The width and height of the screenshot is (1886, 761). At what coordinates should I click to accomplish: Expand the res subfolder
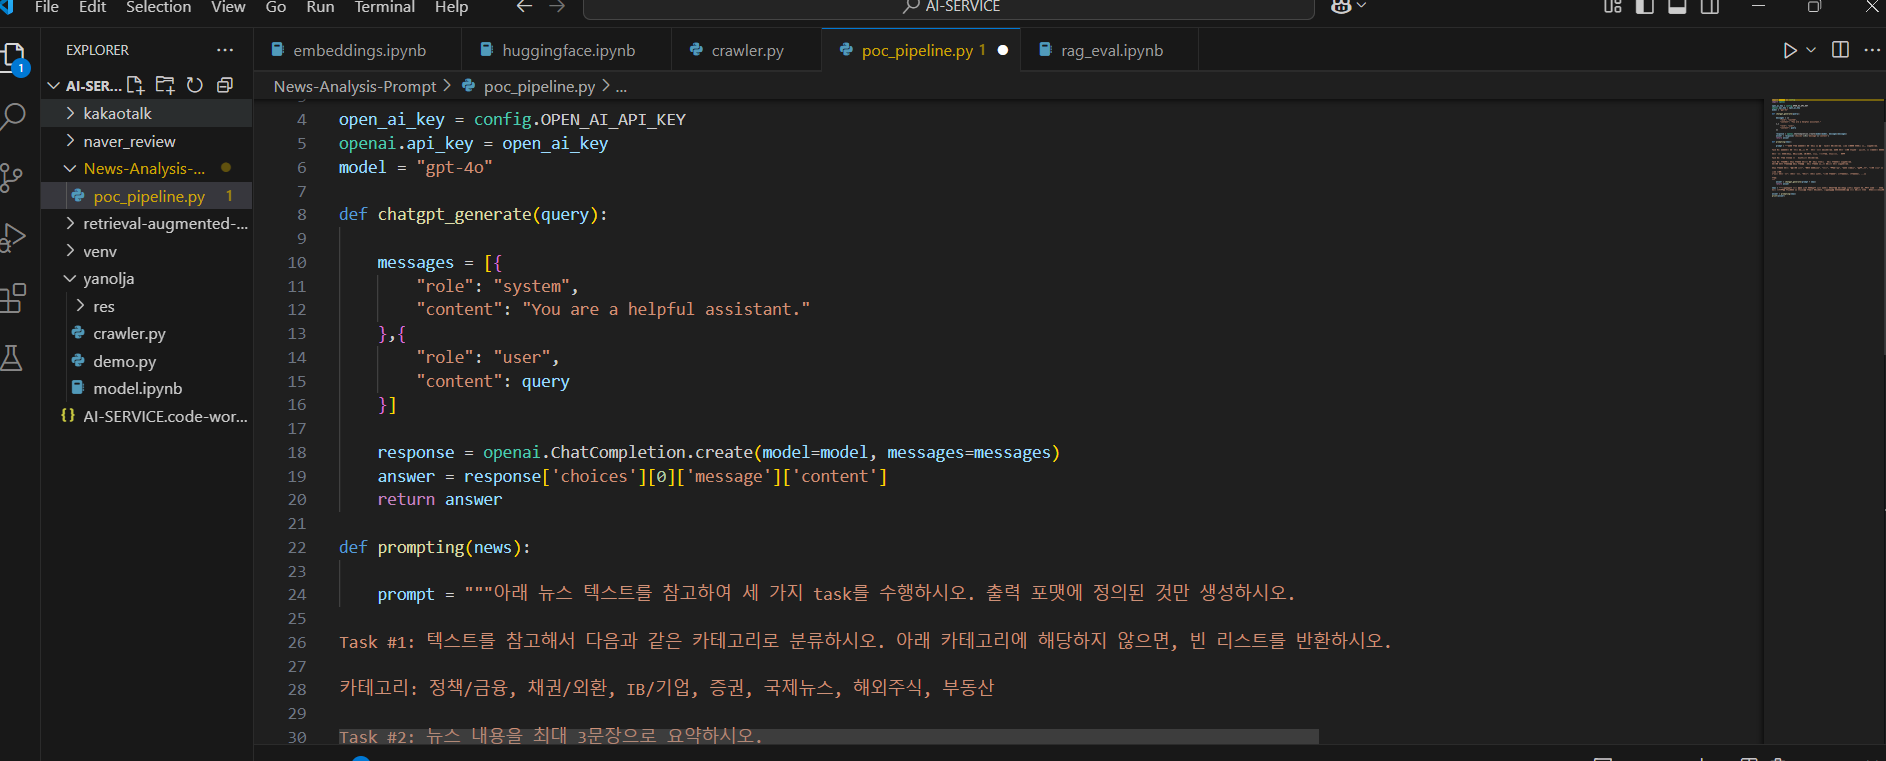tap(80, 306)
